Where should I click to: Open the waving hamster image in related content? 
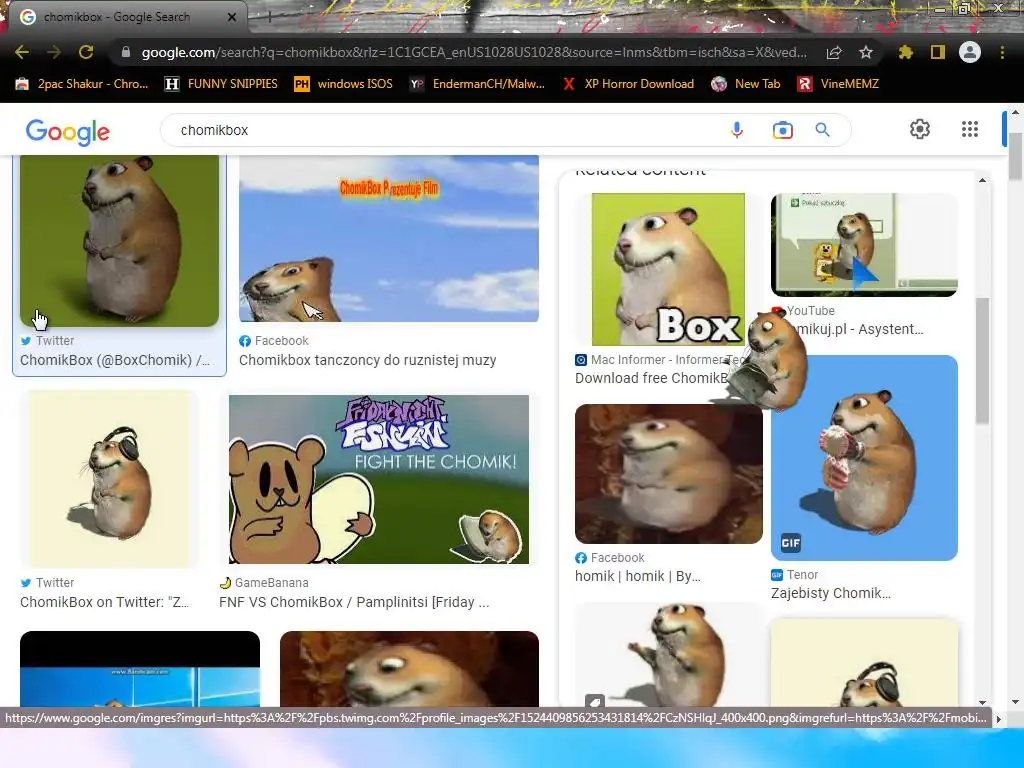(669, 655)
